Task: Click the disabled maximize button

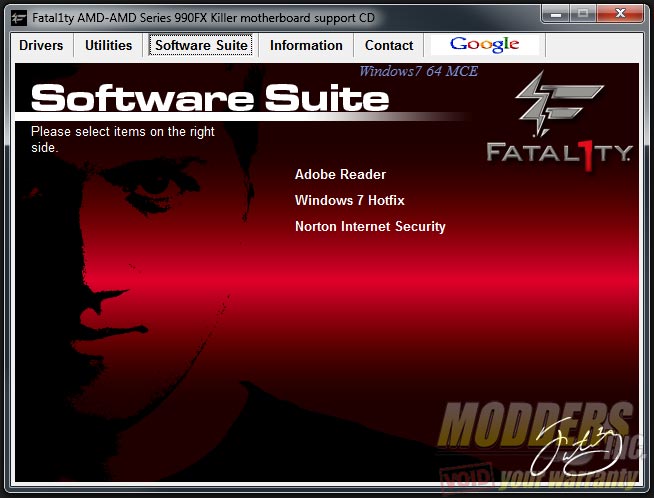Action: (583, 14)
